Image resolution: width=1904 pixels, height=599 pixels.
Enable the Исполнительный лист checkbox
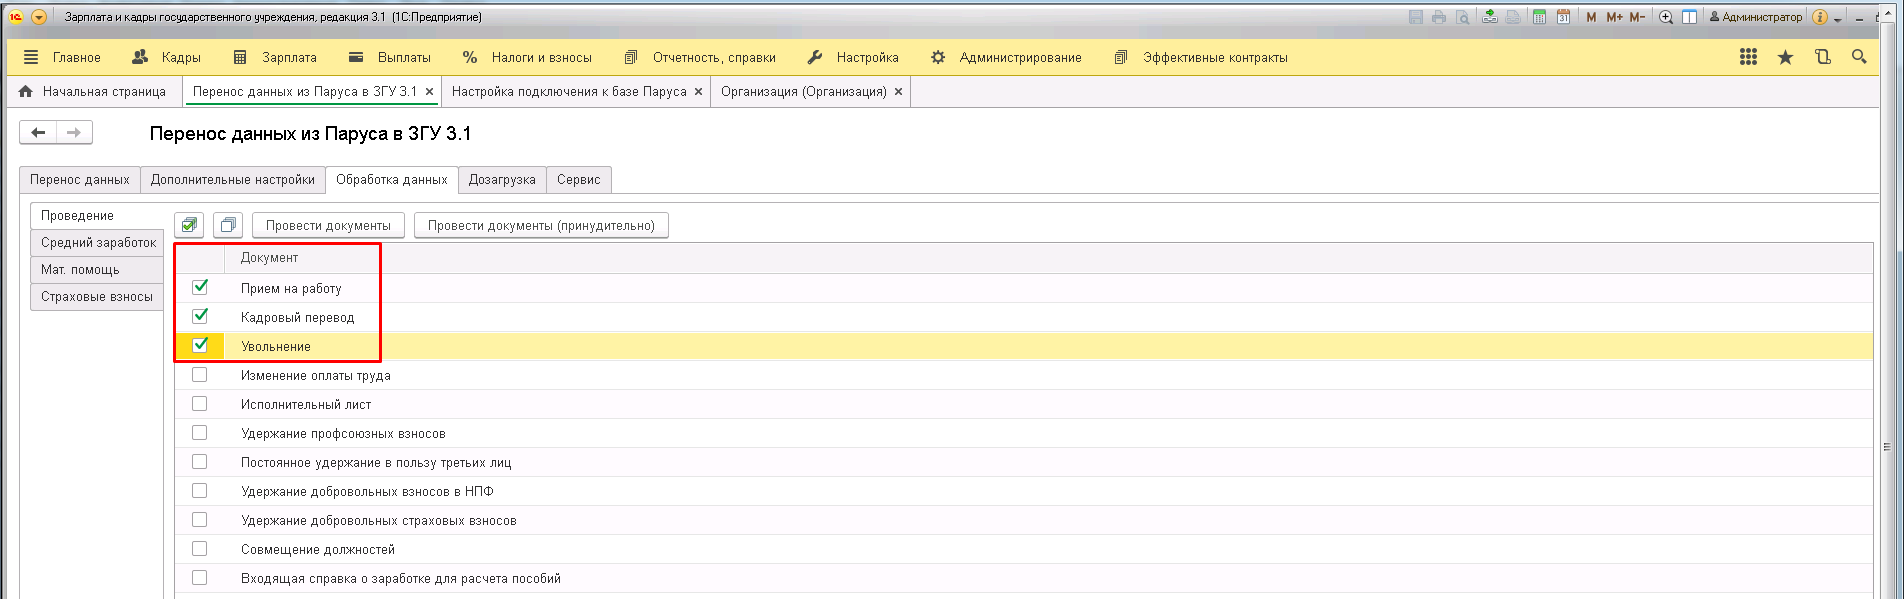[x=200, y=404]
